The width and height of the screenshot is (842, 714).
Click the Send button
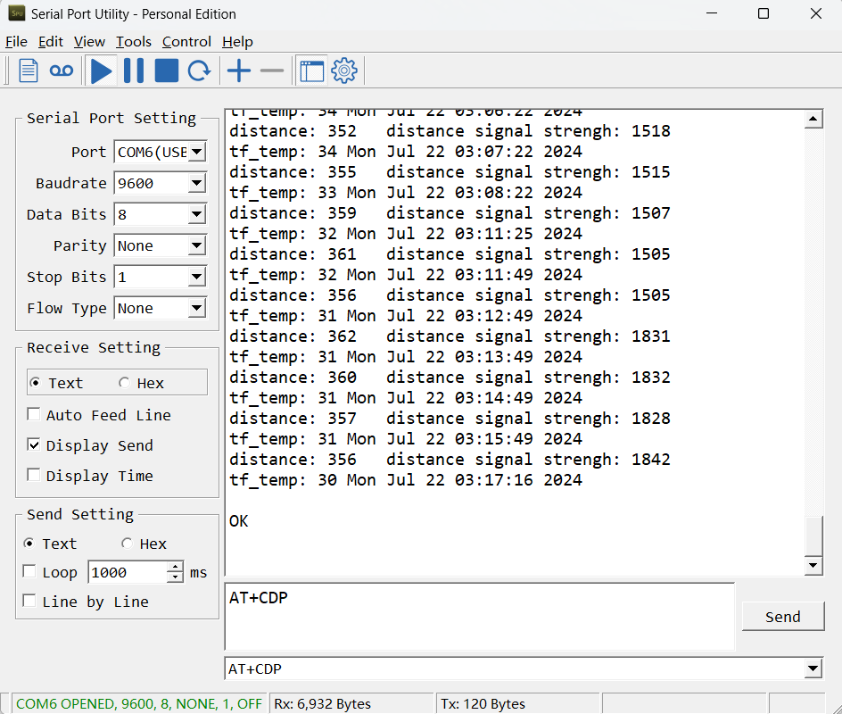coord(783,616)
